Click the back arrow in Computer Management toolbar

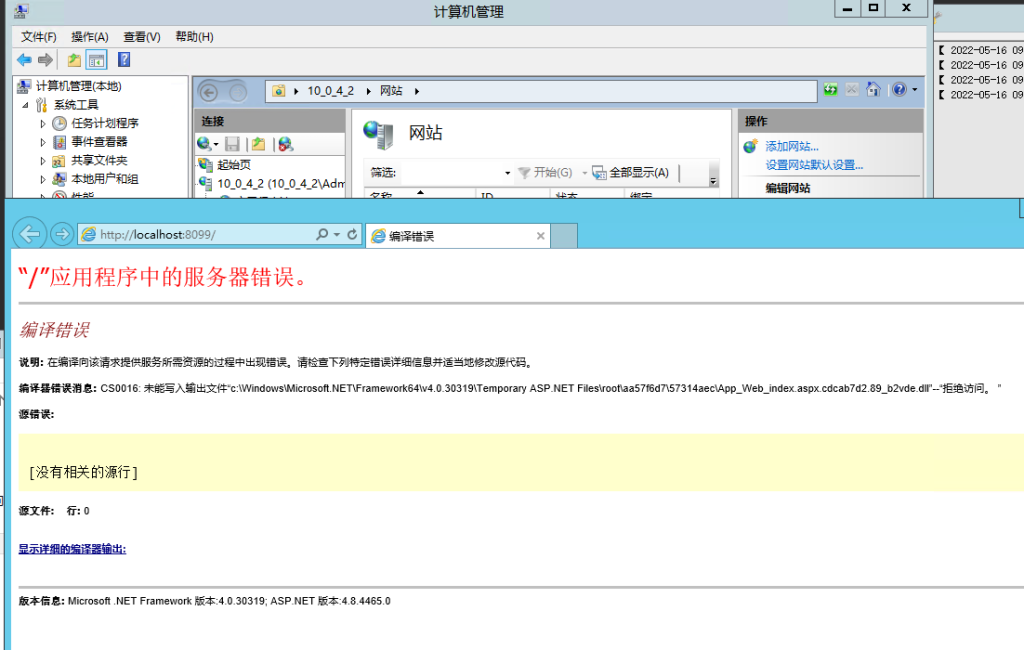24,58
